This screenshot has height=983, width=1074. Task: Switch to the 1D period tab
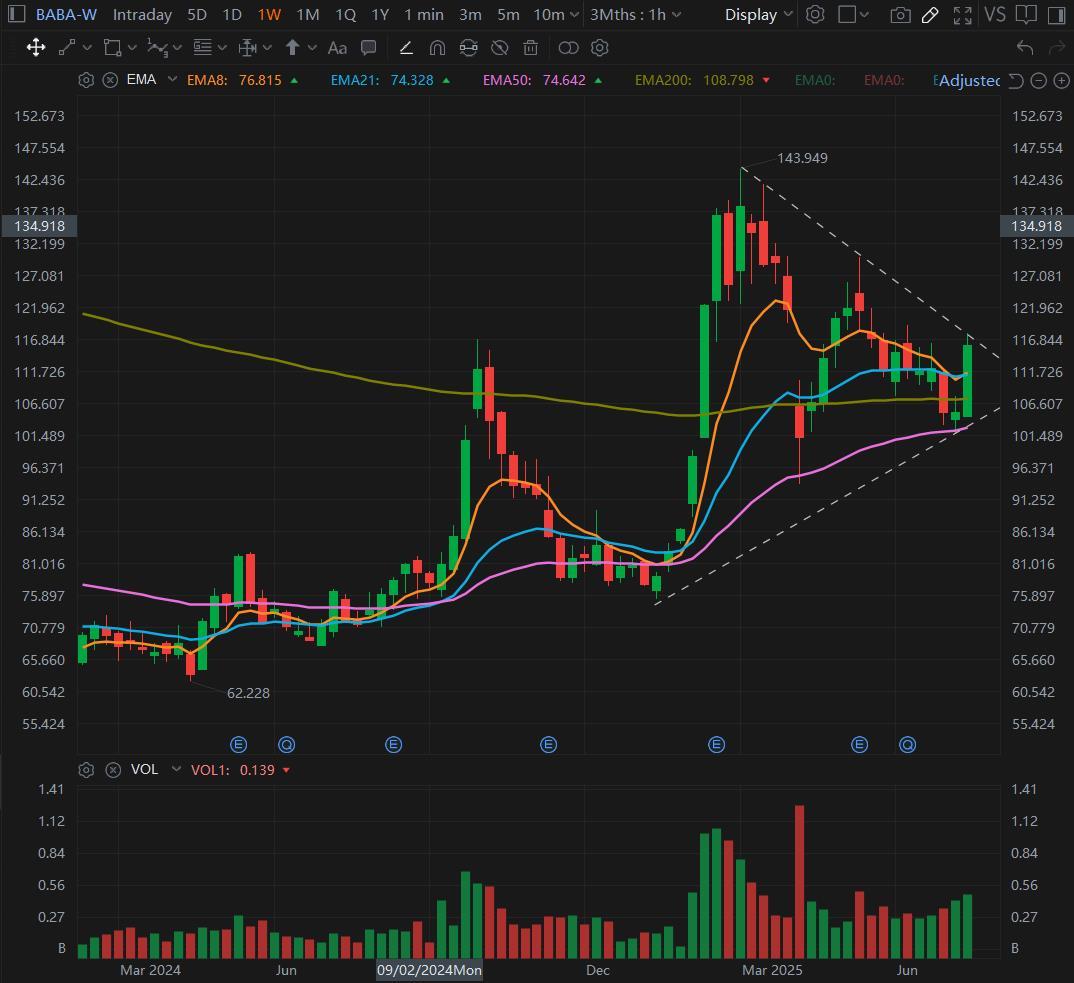pos(232,14)
